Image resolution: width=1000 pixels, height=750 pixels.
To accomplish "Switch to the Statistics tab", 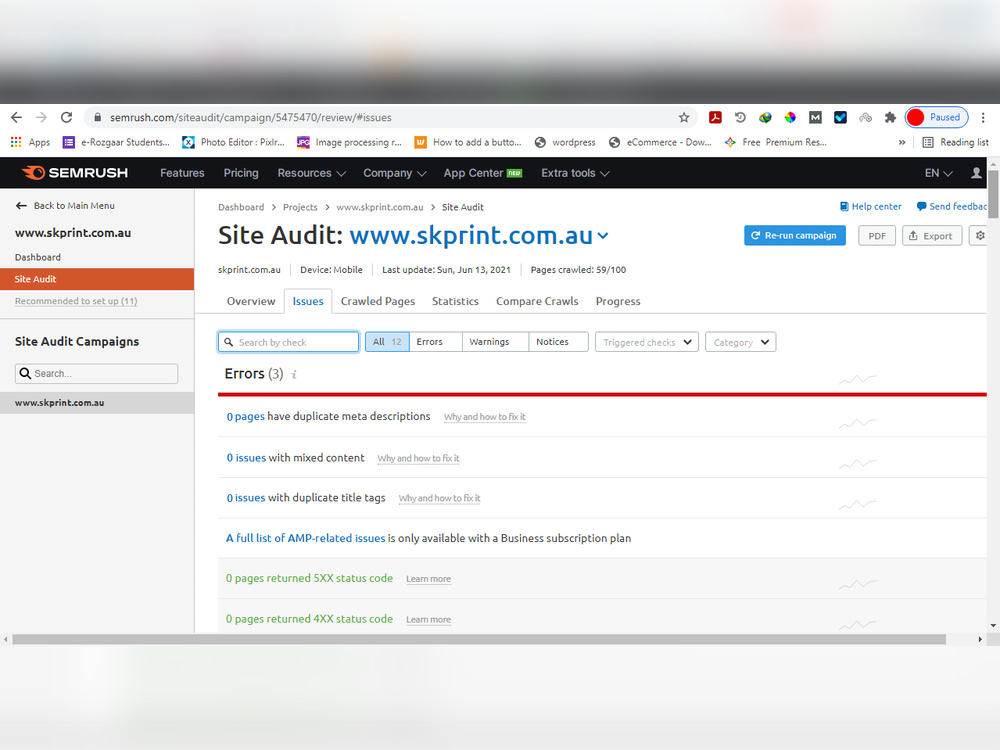I will (455, 301).
